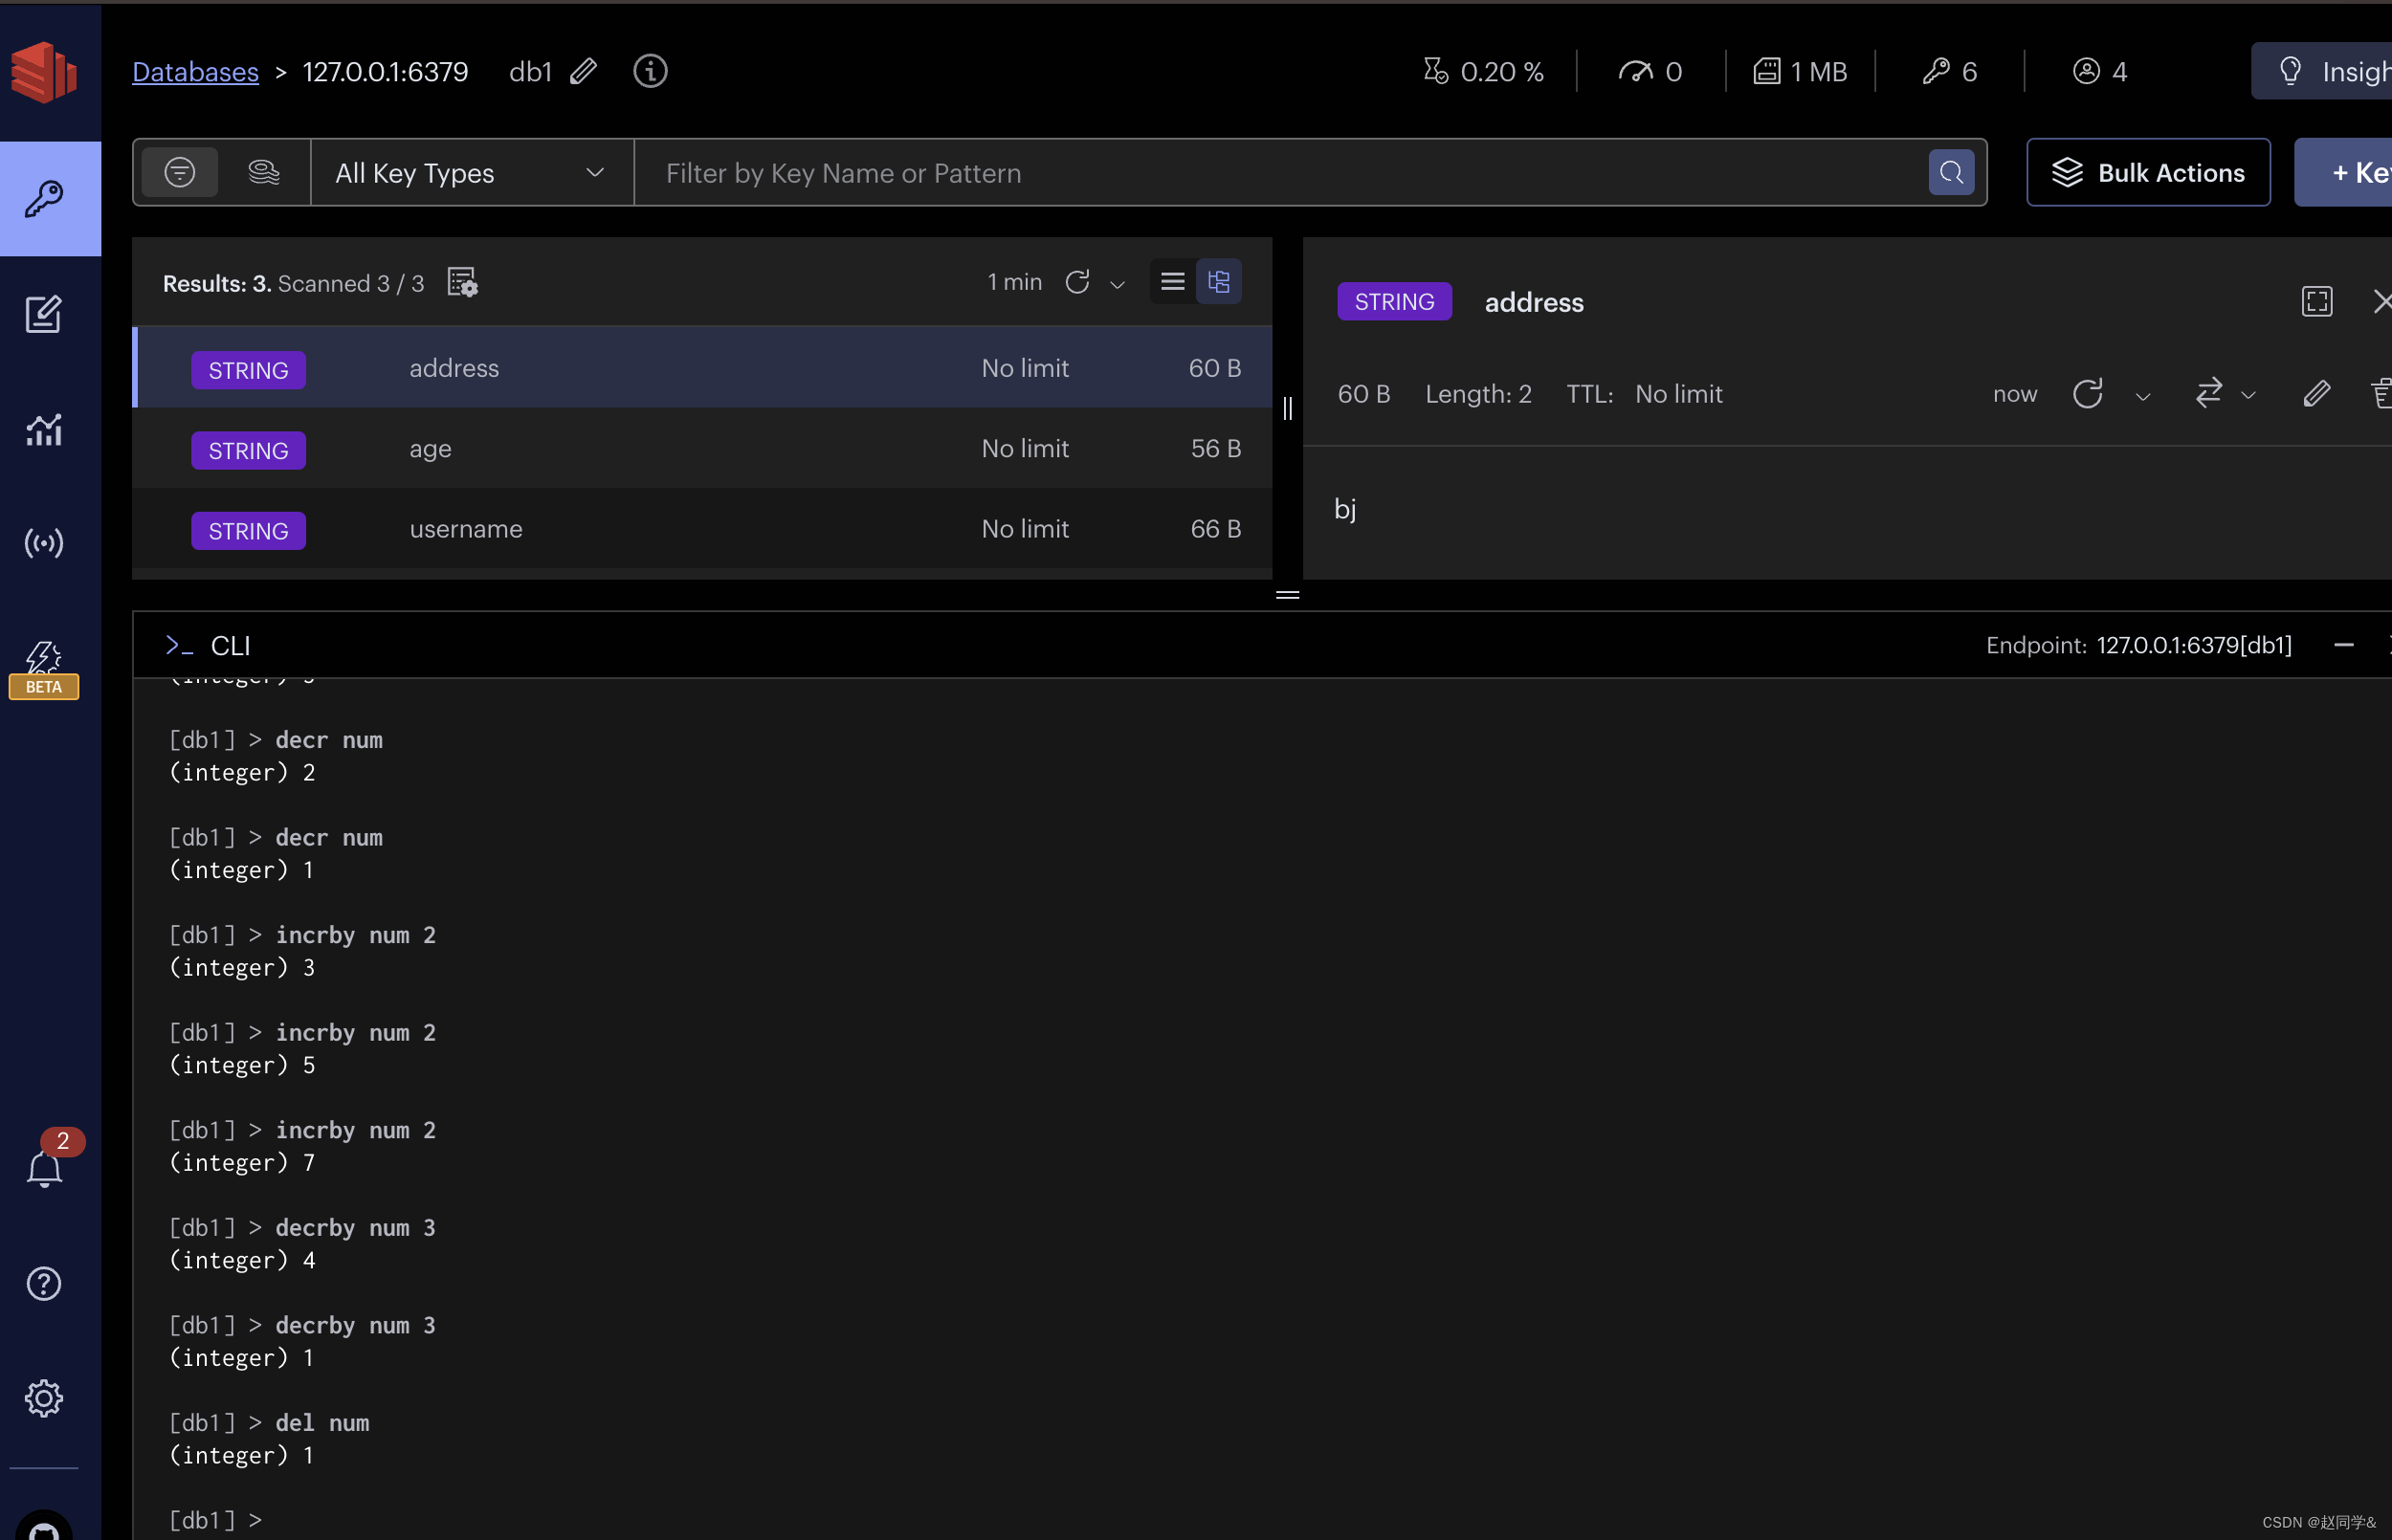
Task: Open the settings gear in sidebar
Action: click(43, 1397)
